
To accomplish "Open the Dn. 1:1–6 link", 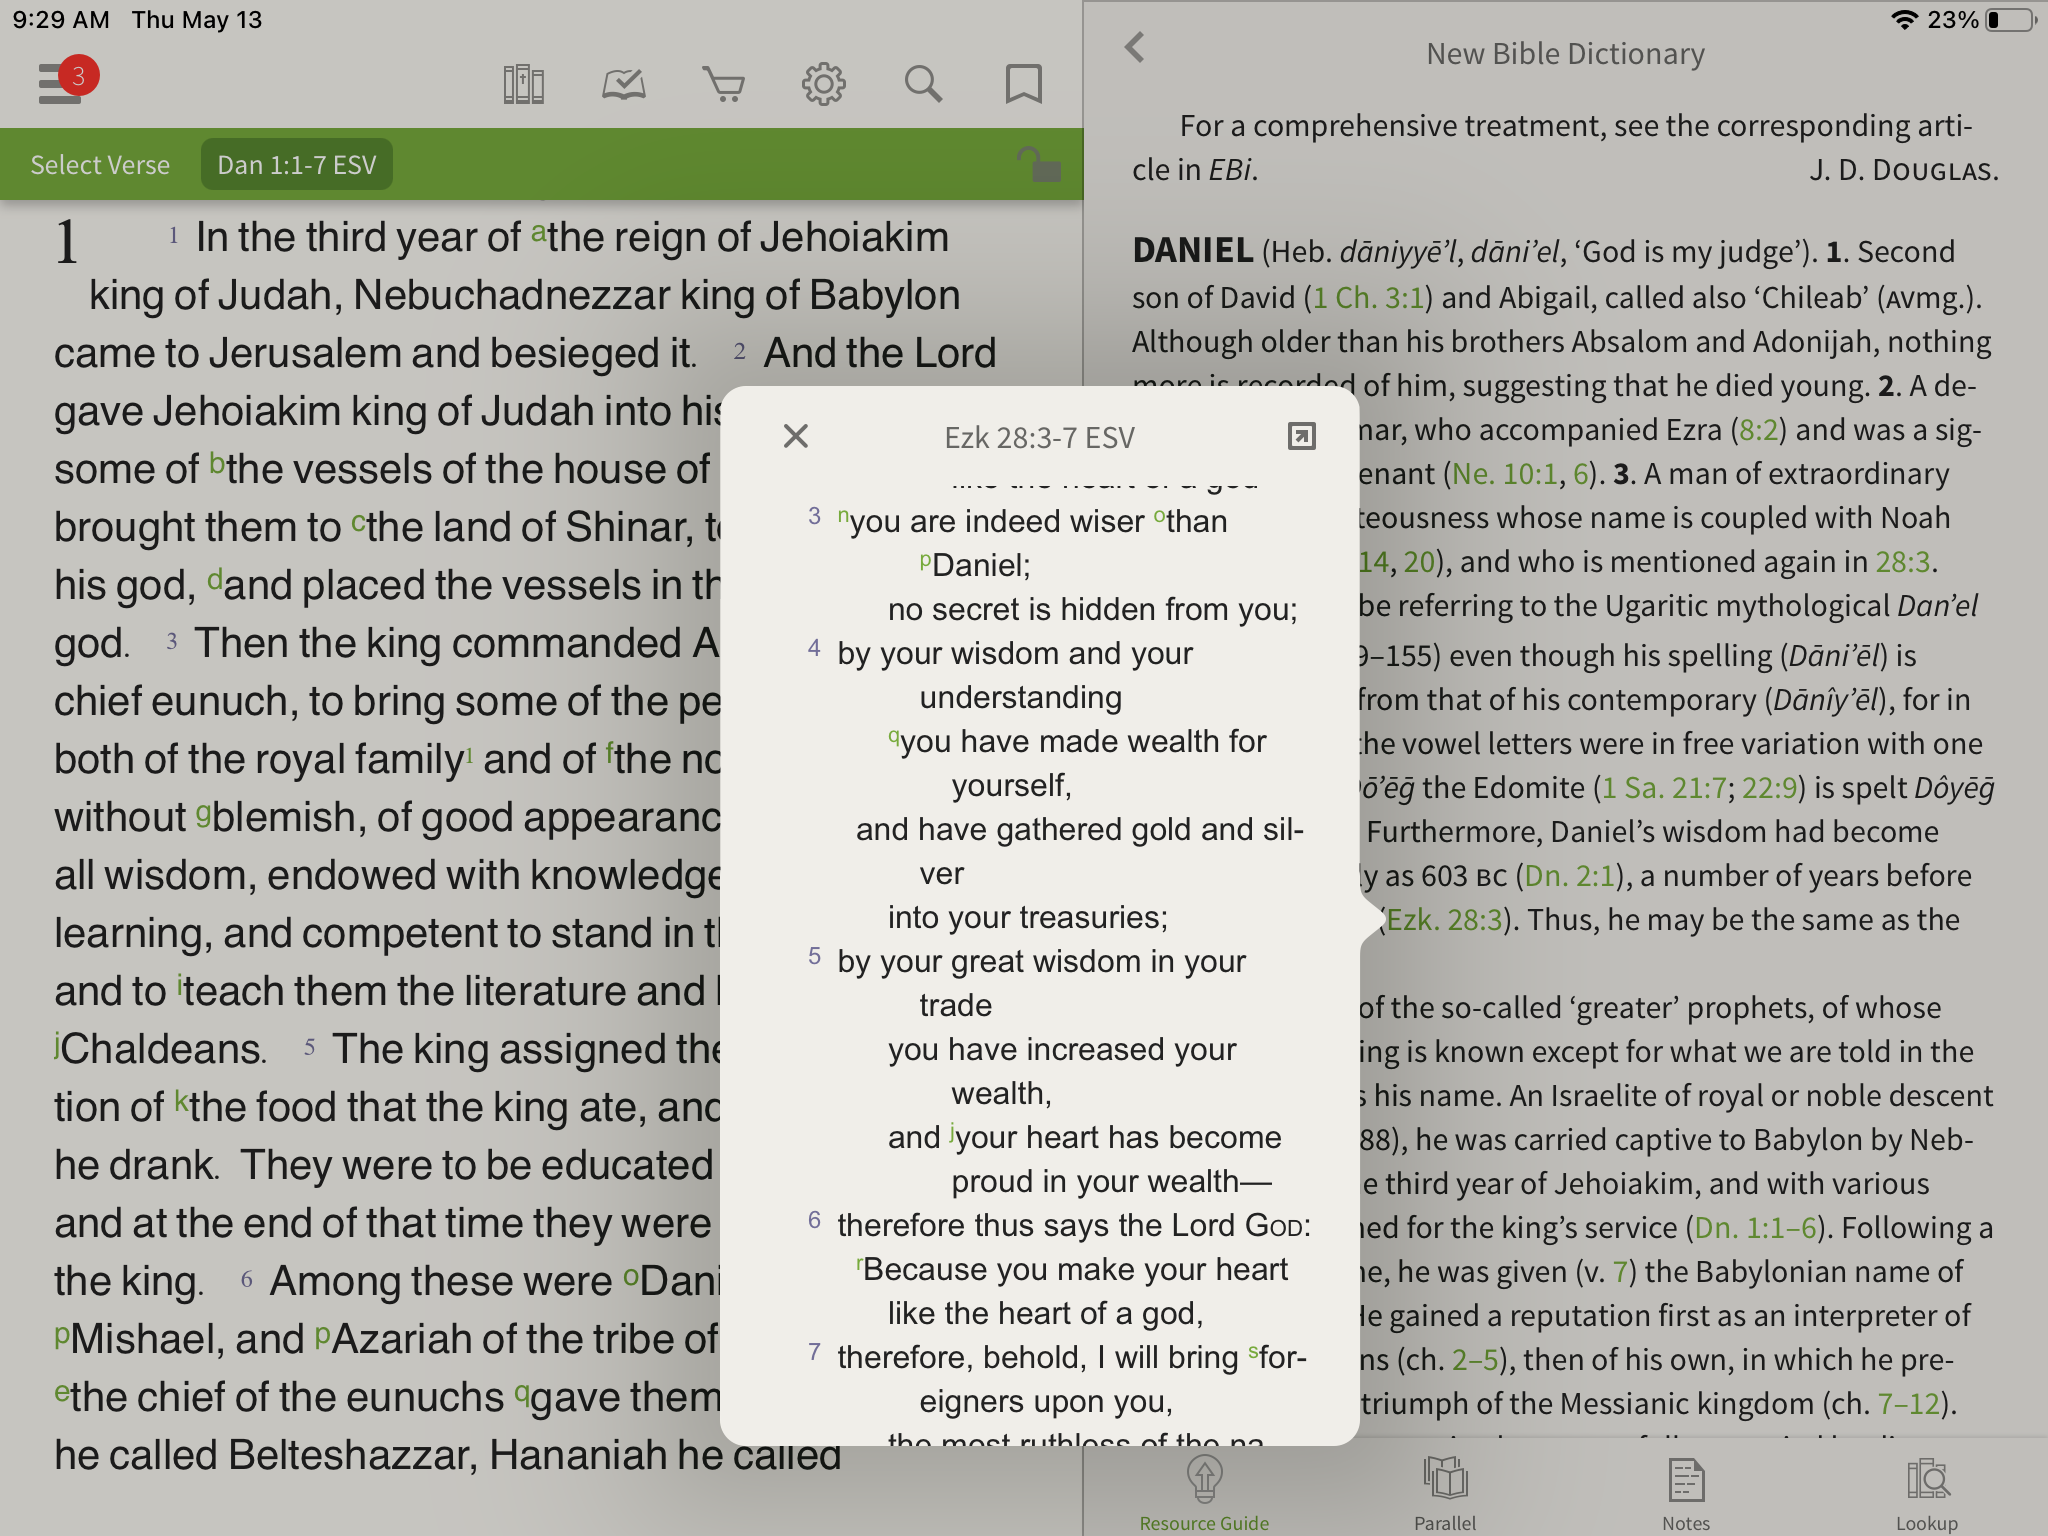I will pos(1756,1228).
